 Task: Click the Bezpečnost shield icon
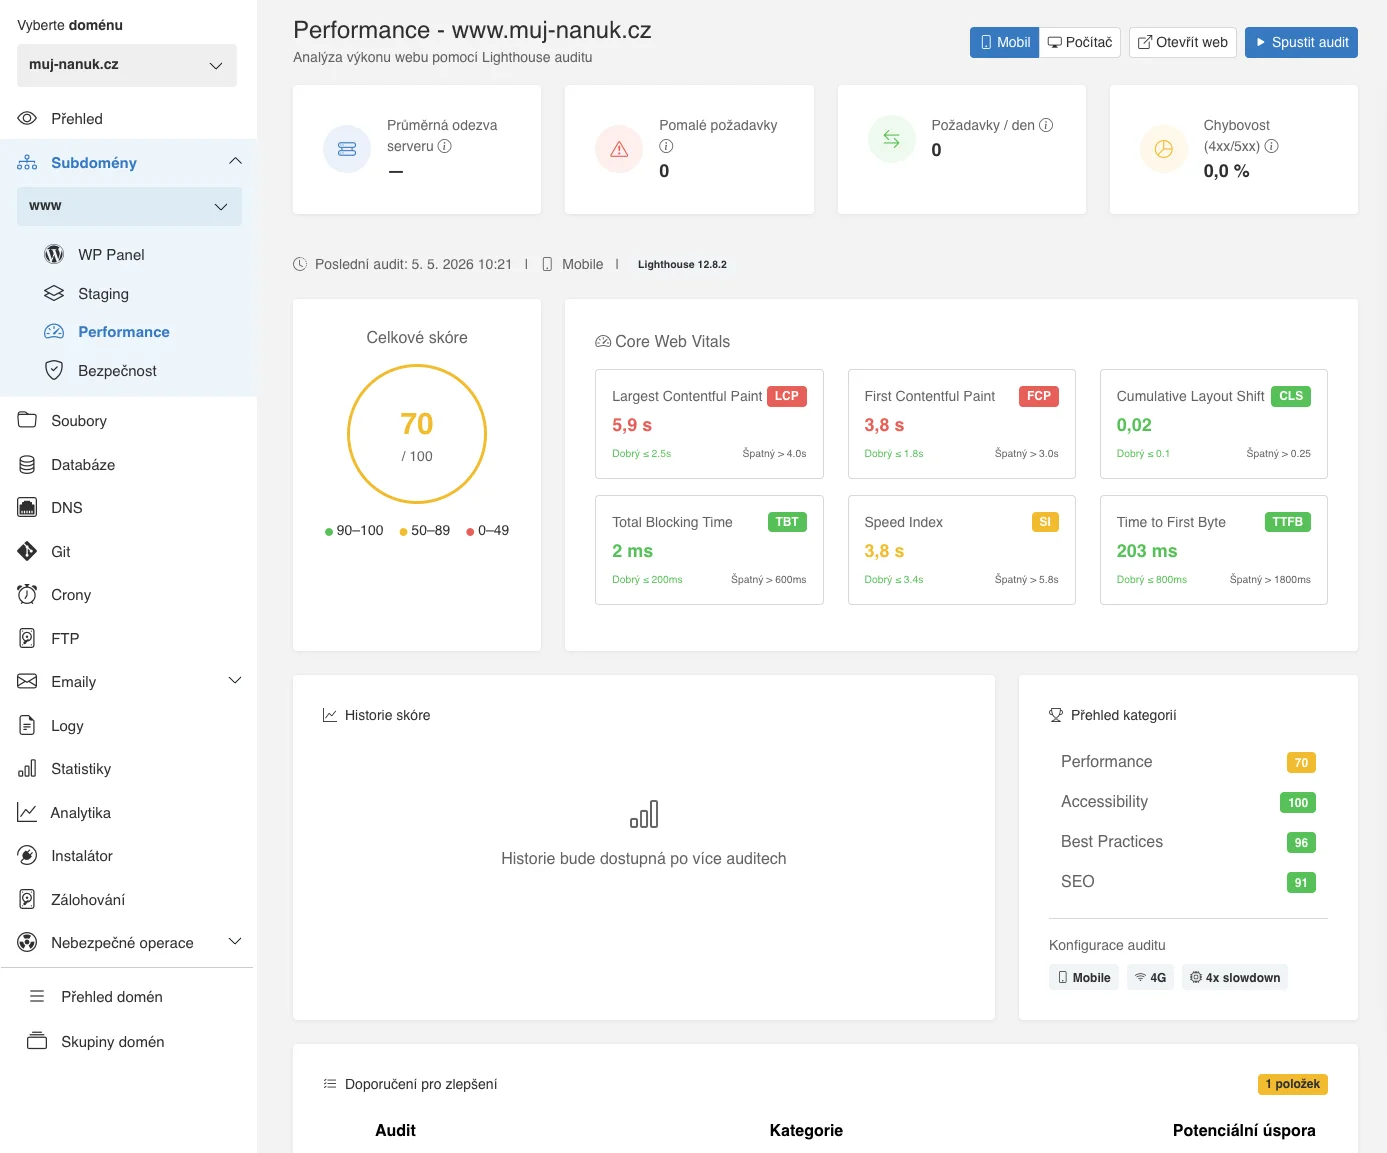point(54,371)
